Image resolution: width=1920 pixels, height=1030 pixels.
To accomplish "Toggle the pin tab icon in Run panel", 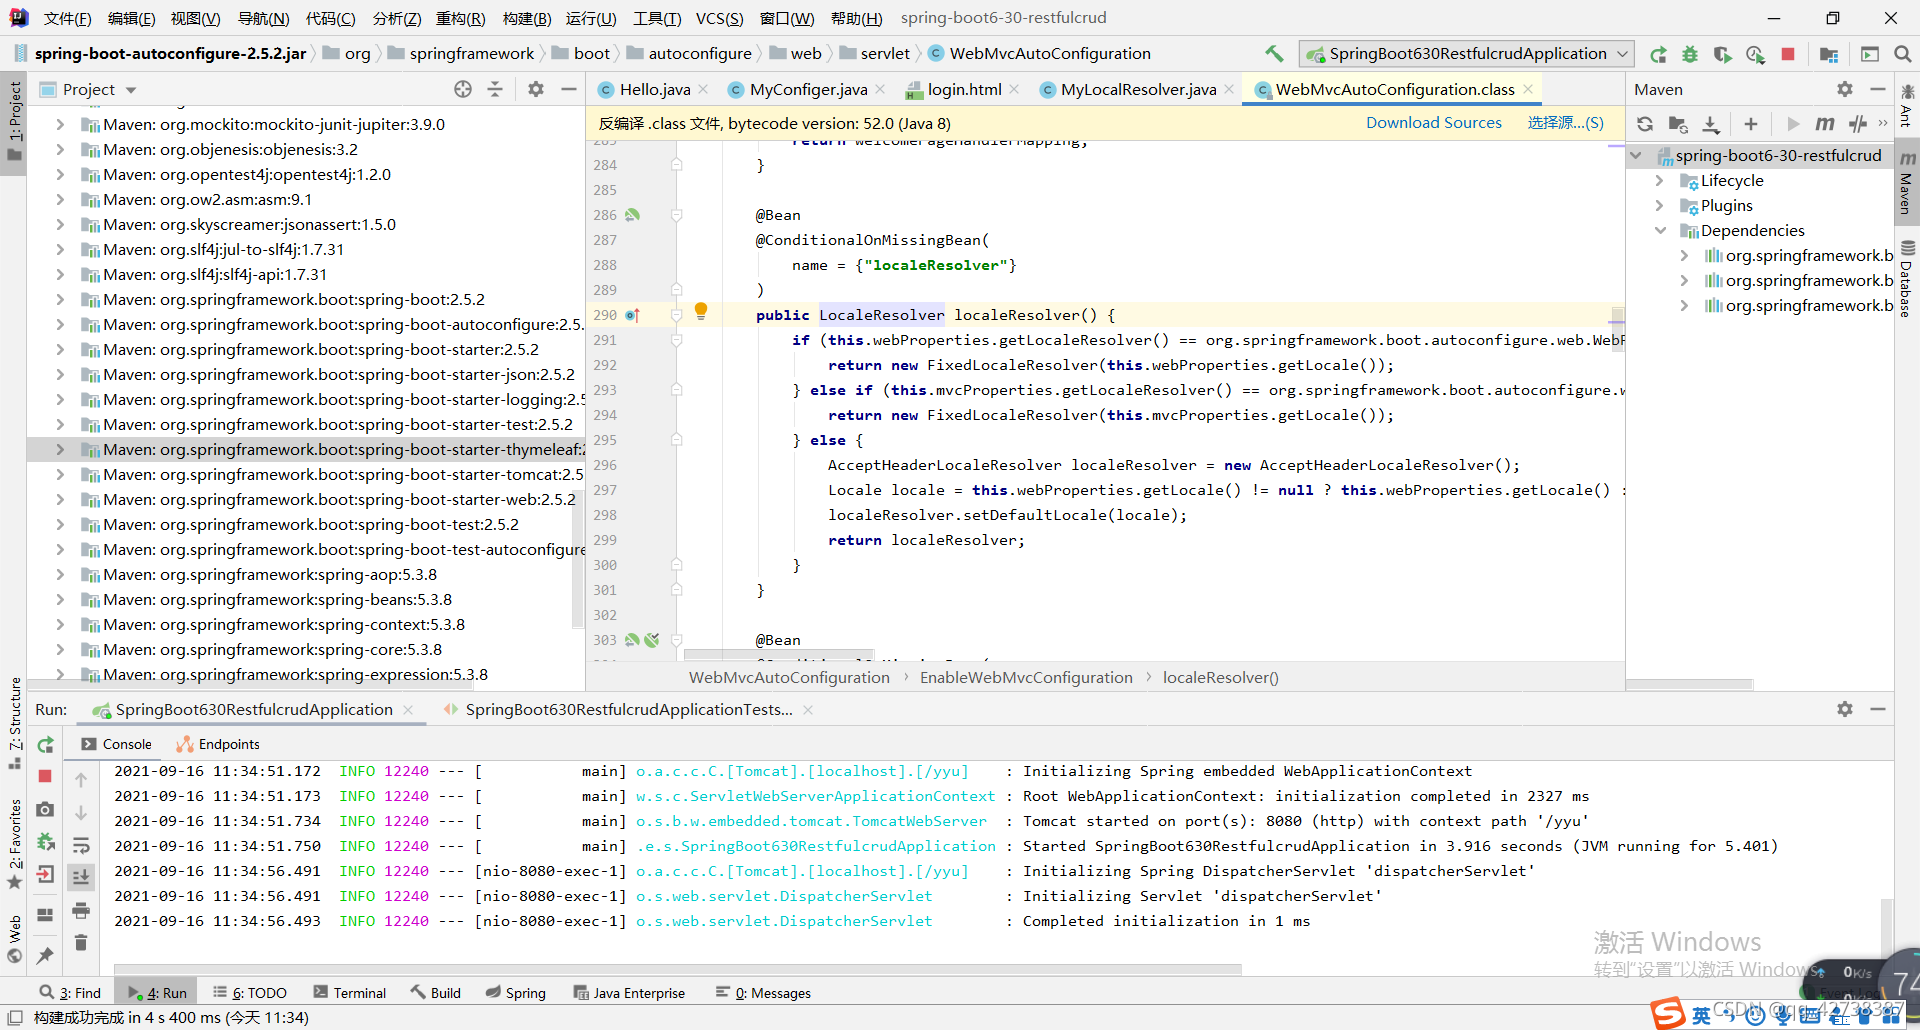I will point(45,956).
